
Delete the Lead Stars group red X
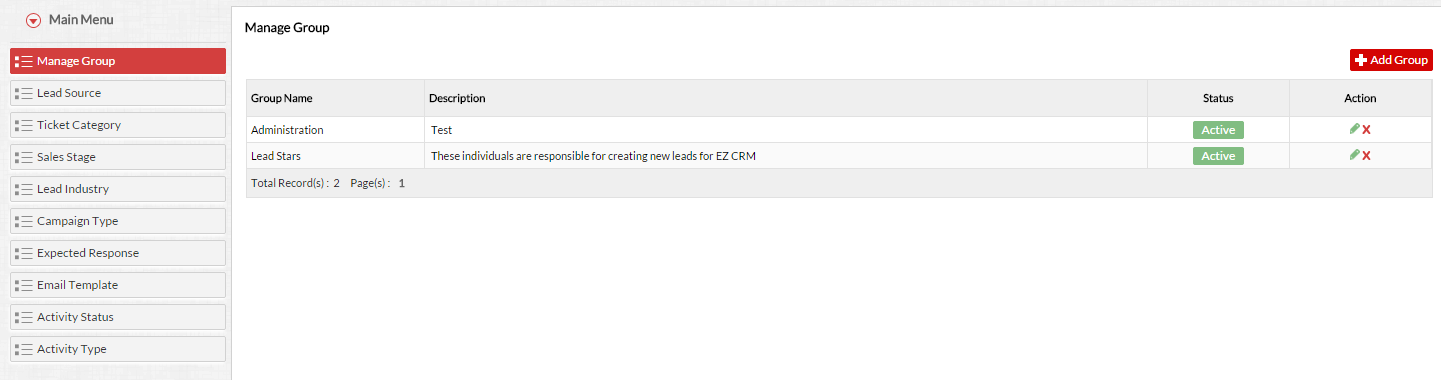click(x=1366, y=156)
